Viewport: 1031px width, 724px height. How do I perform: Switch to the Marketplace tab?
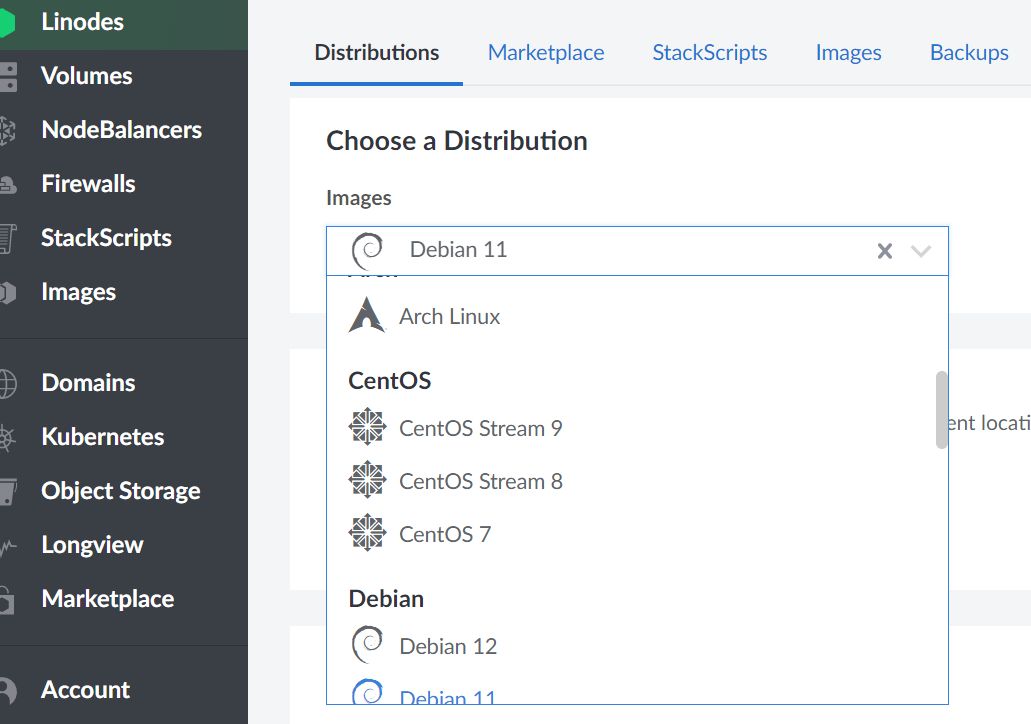click(545, 53)
